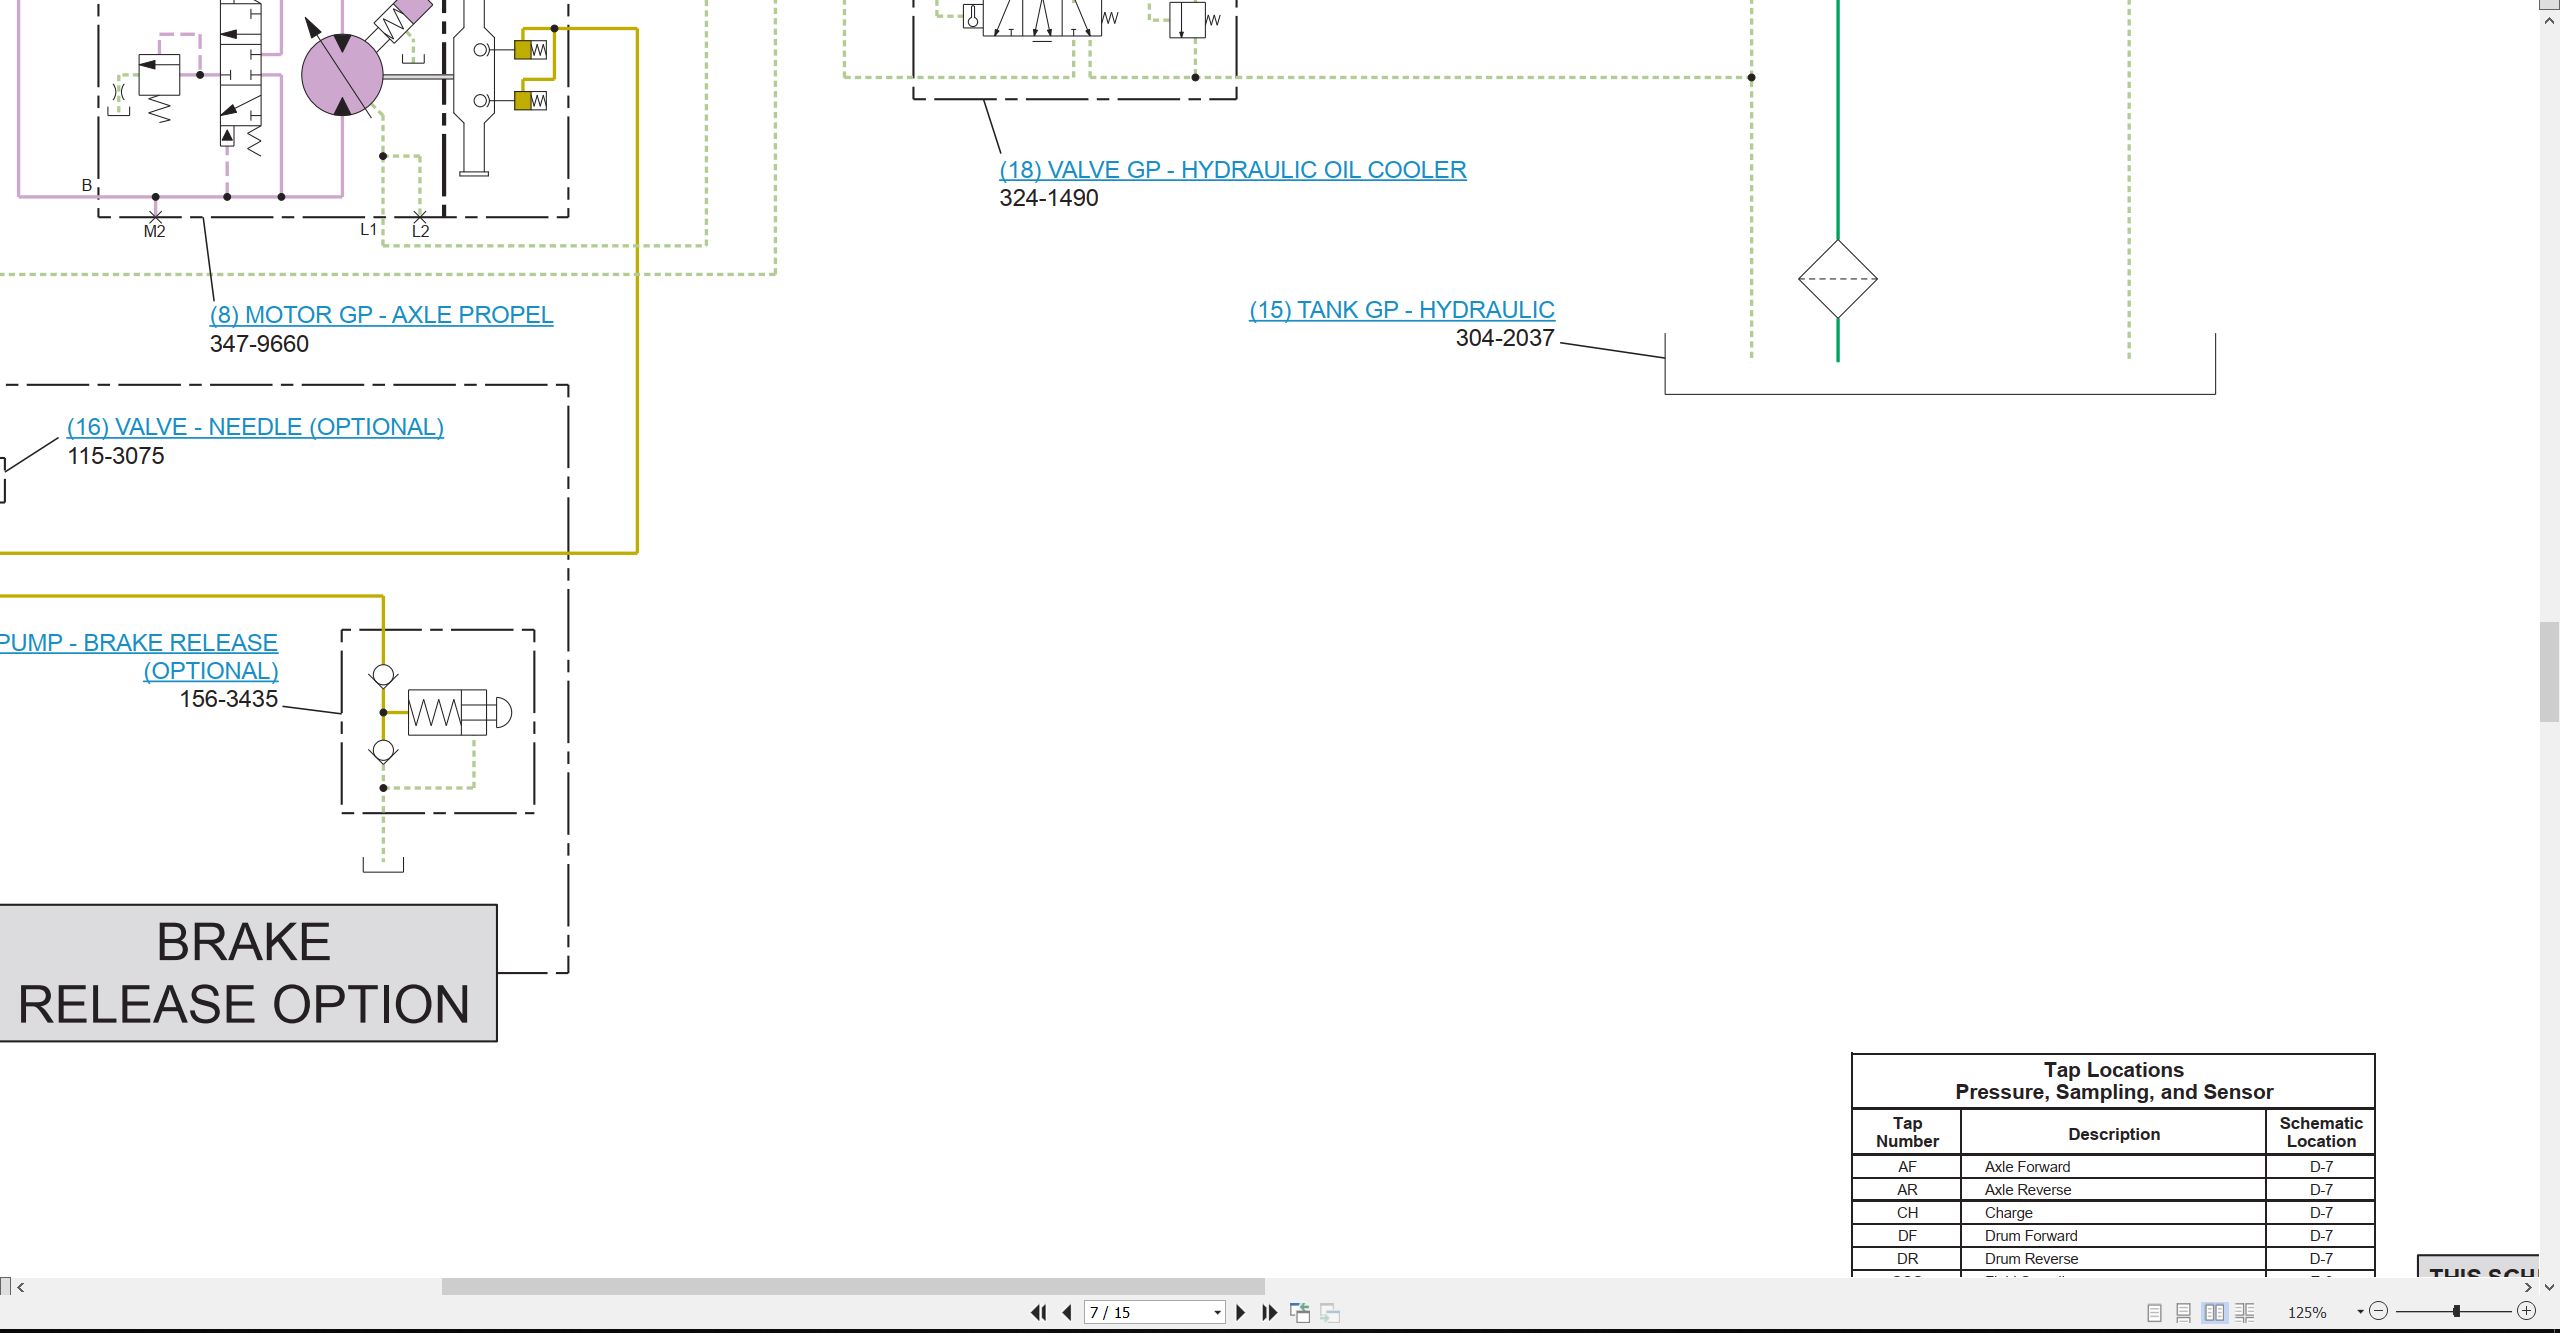Click the horizontal scrollbar thumb
The height and width of the screenshot is (1333, 2560).
click(853, 1286)
